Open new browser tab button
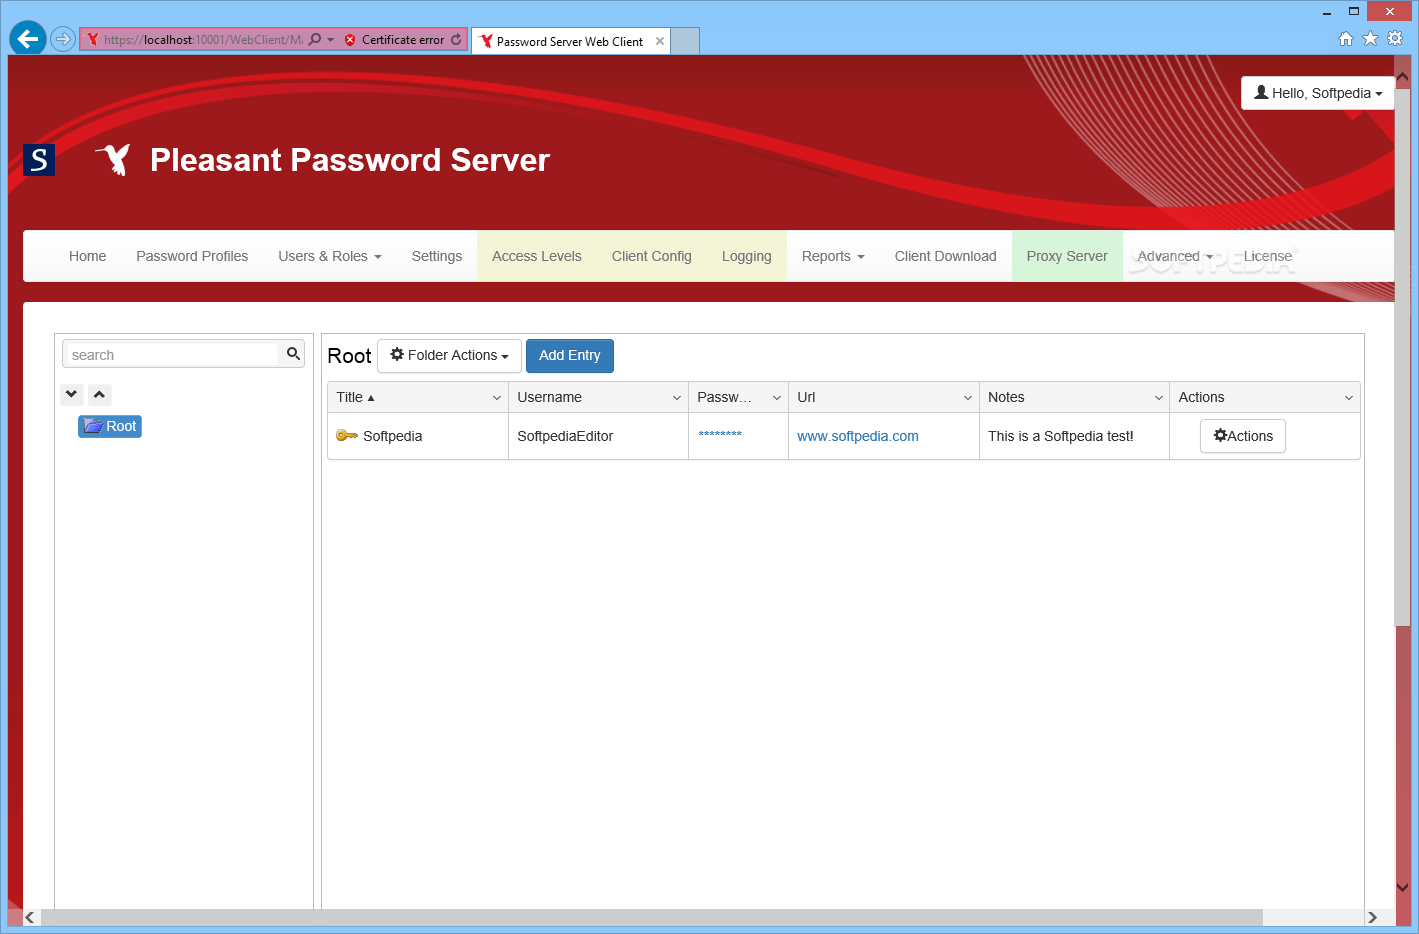The height and width of the screenshot is (934, 1419). click(685, 41)
